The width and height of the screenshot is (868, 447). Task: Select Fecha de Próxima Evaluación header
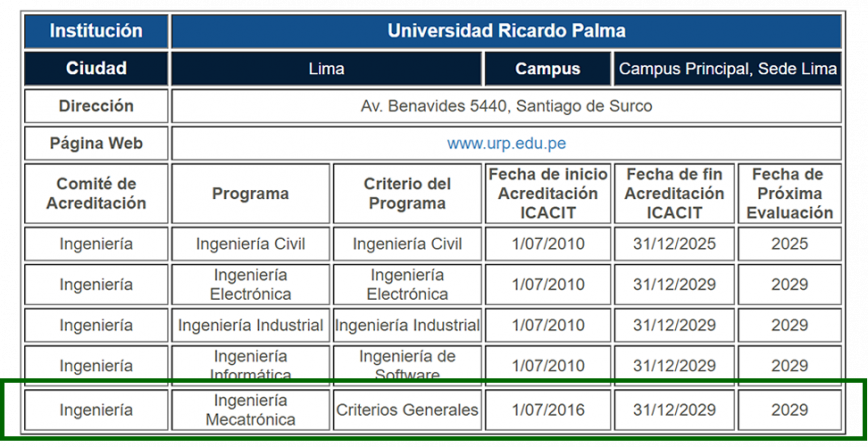[x=789, y=193]
